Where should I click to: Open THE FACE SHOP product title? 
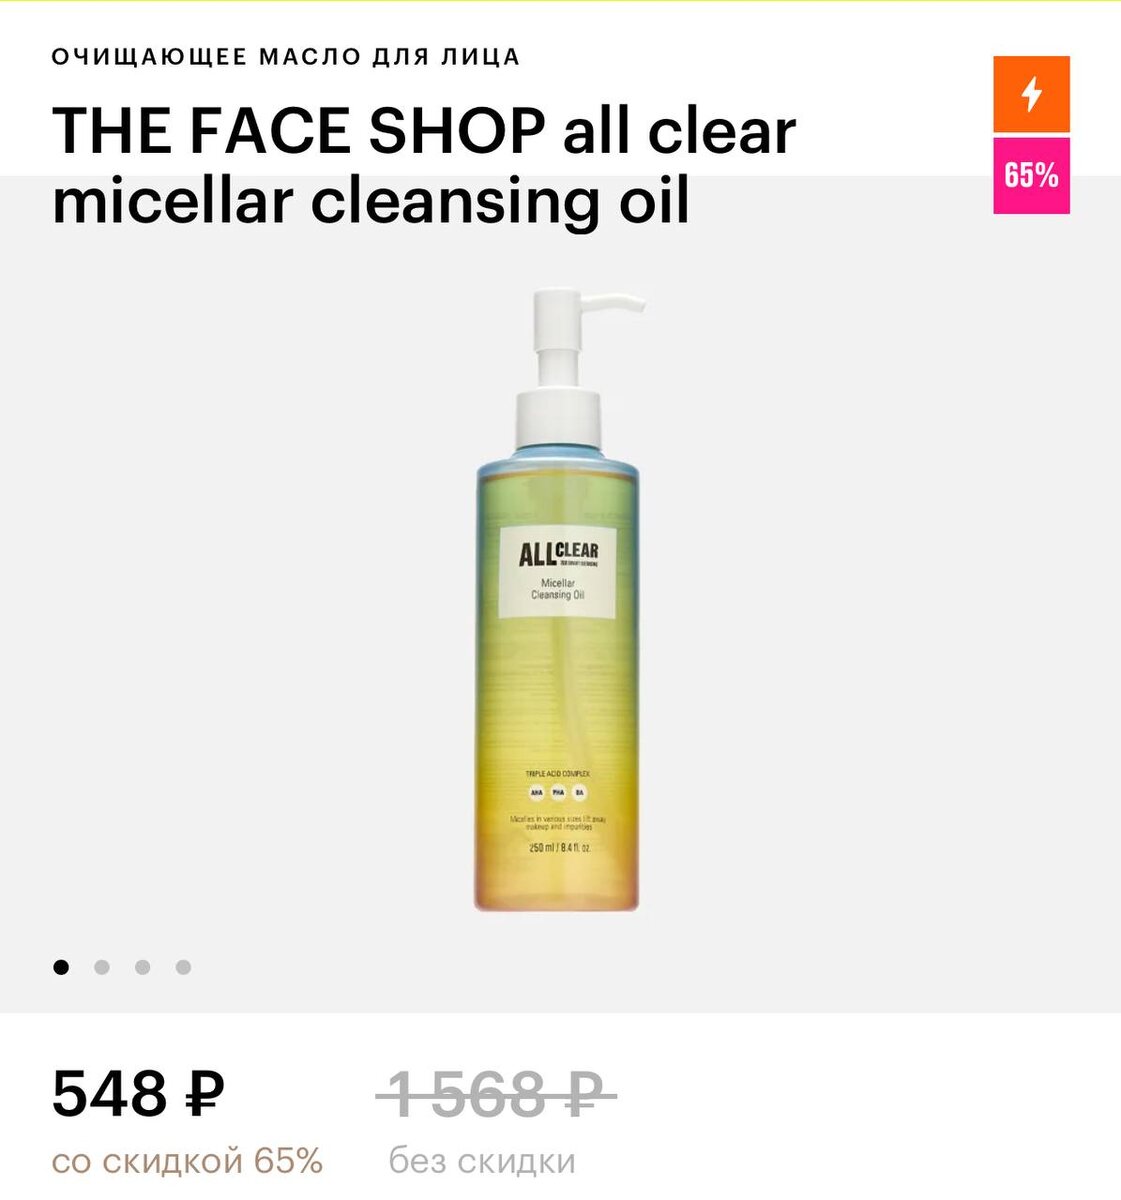[x=424, y=166]
